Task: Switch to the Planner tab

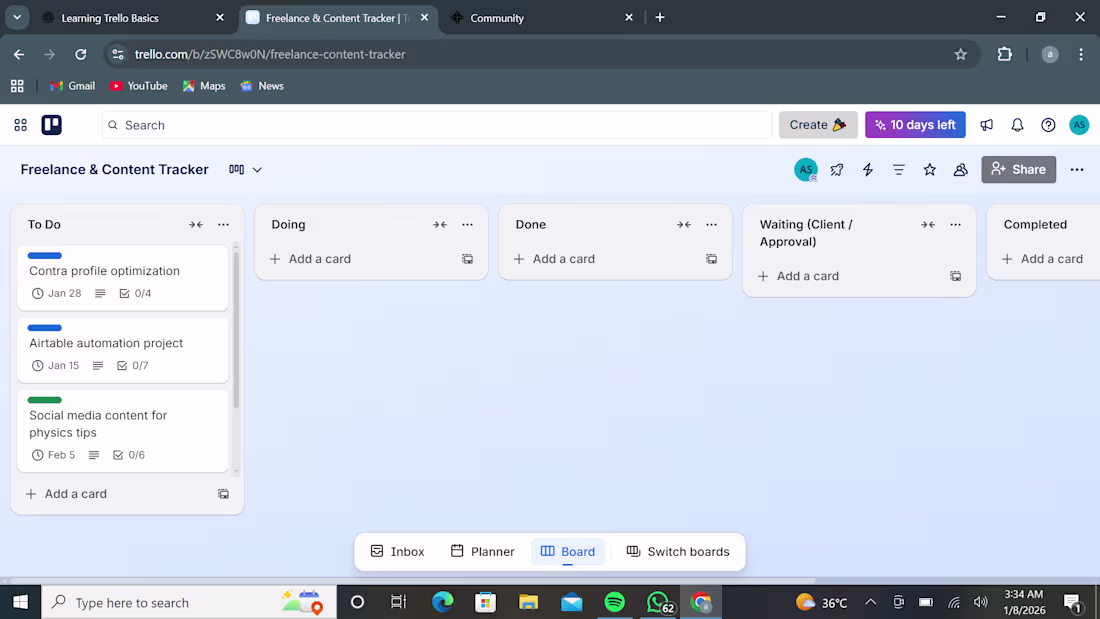Action: pyautogui.click(x=482, y=551)
